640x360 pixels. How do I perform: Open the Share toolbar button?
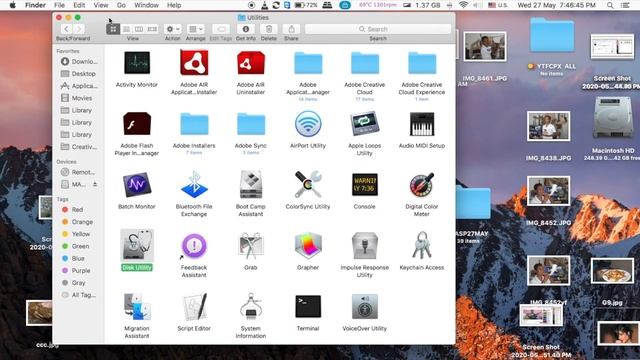(291, 29)
